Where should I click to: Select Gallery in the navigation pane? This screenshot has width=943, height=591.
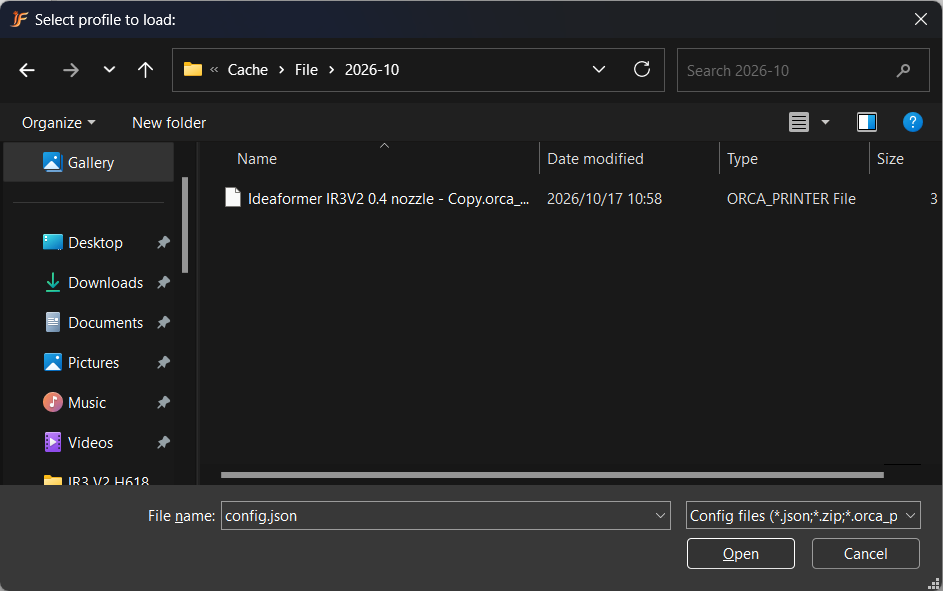[x=88, y=162]
